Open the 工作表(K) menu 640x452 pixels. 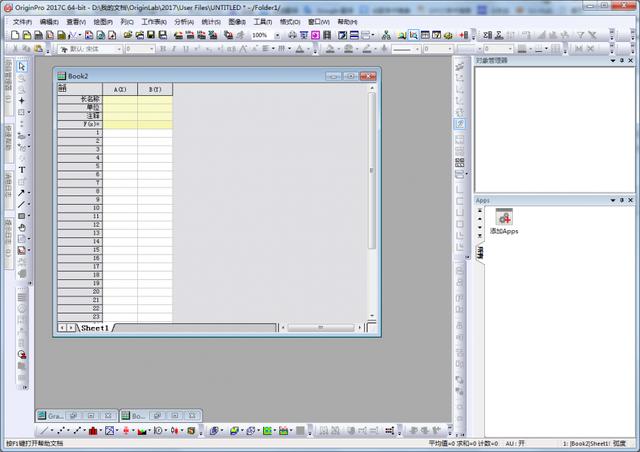point(153,21)
